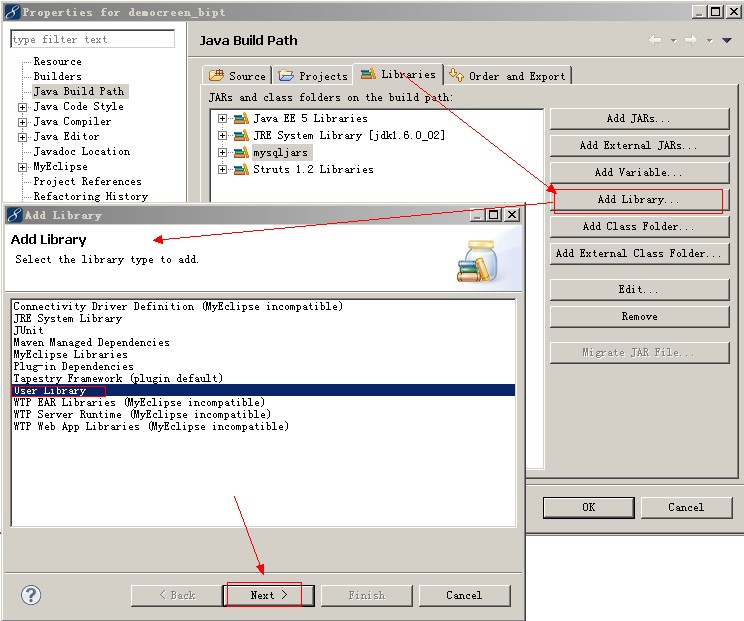Select Refactoring History in the tree
Screen dimensions: 744x621
click(x=91, y=197)
